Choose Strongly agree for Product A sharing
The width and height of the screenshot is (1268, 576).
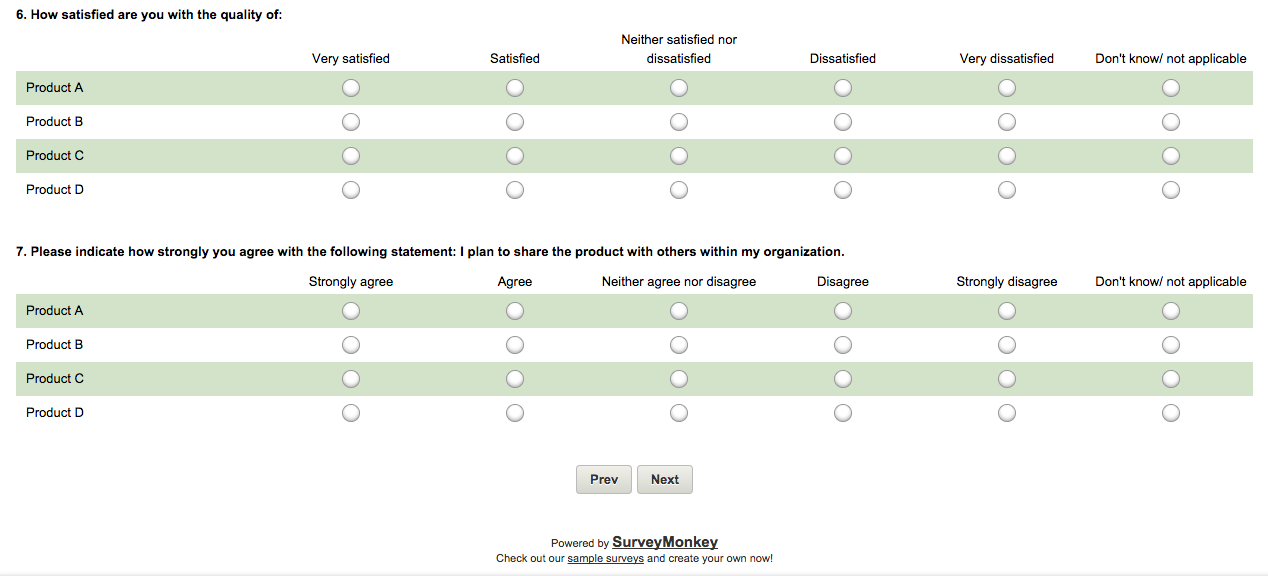[351, 311]
